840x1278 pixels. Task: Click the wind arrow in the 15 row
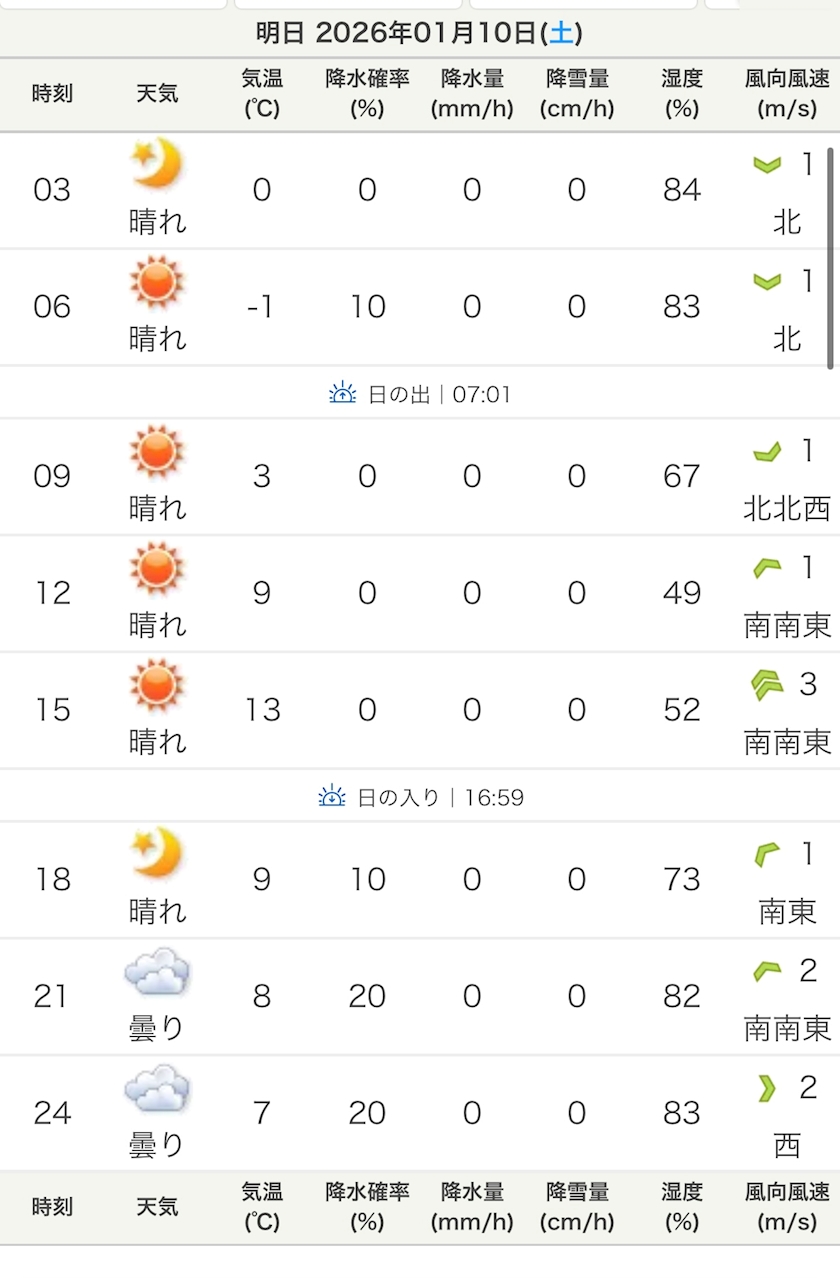point(767,685)
